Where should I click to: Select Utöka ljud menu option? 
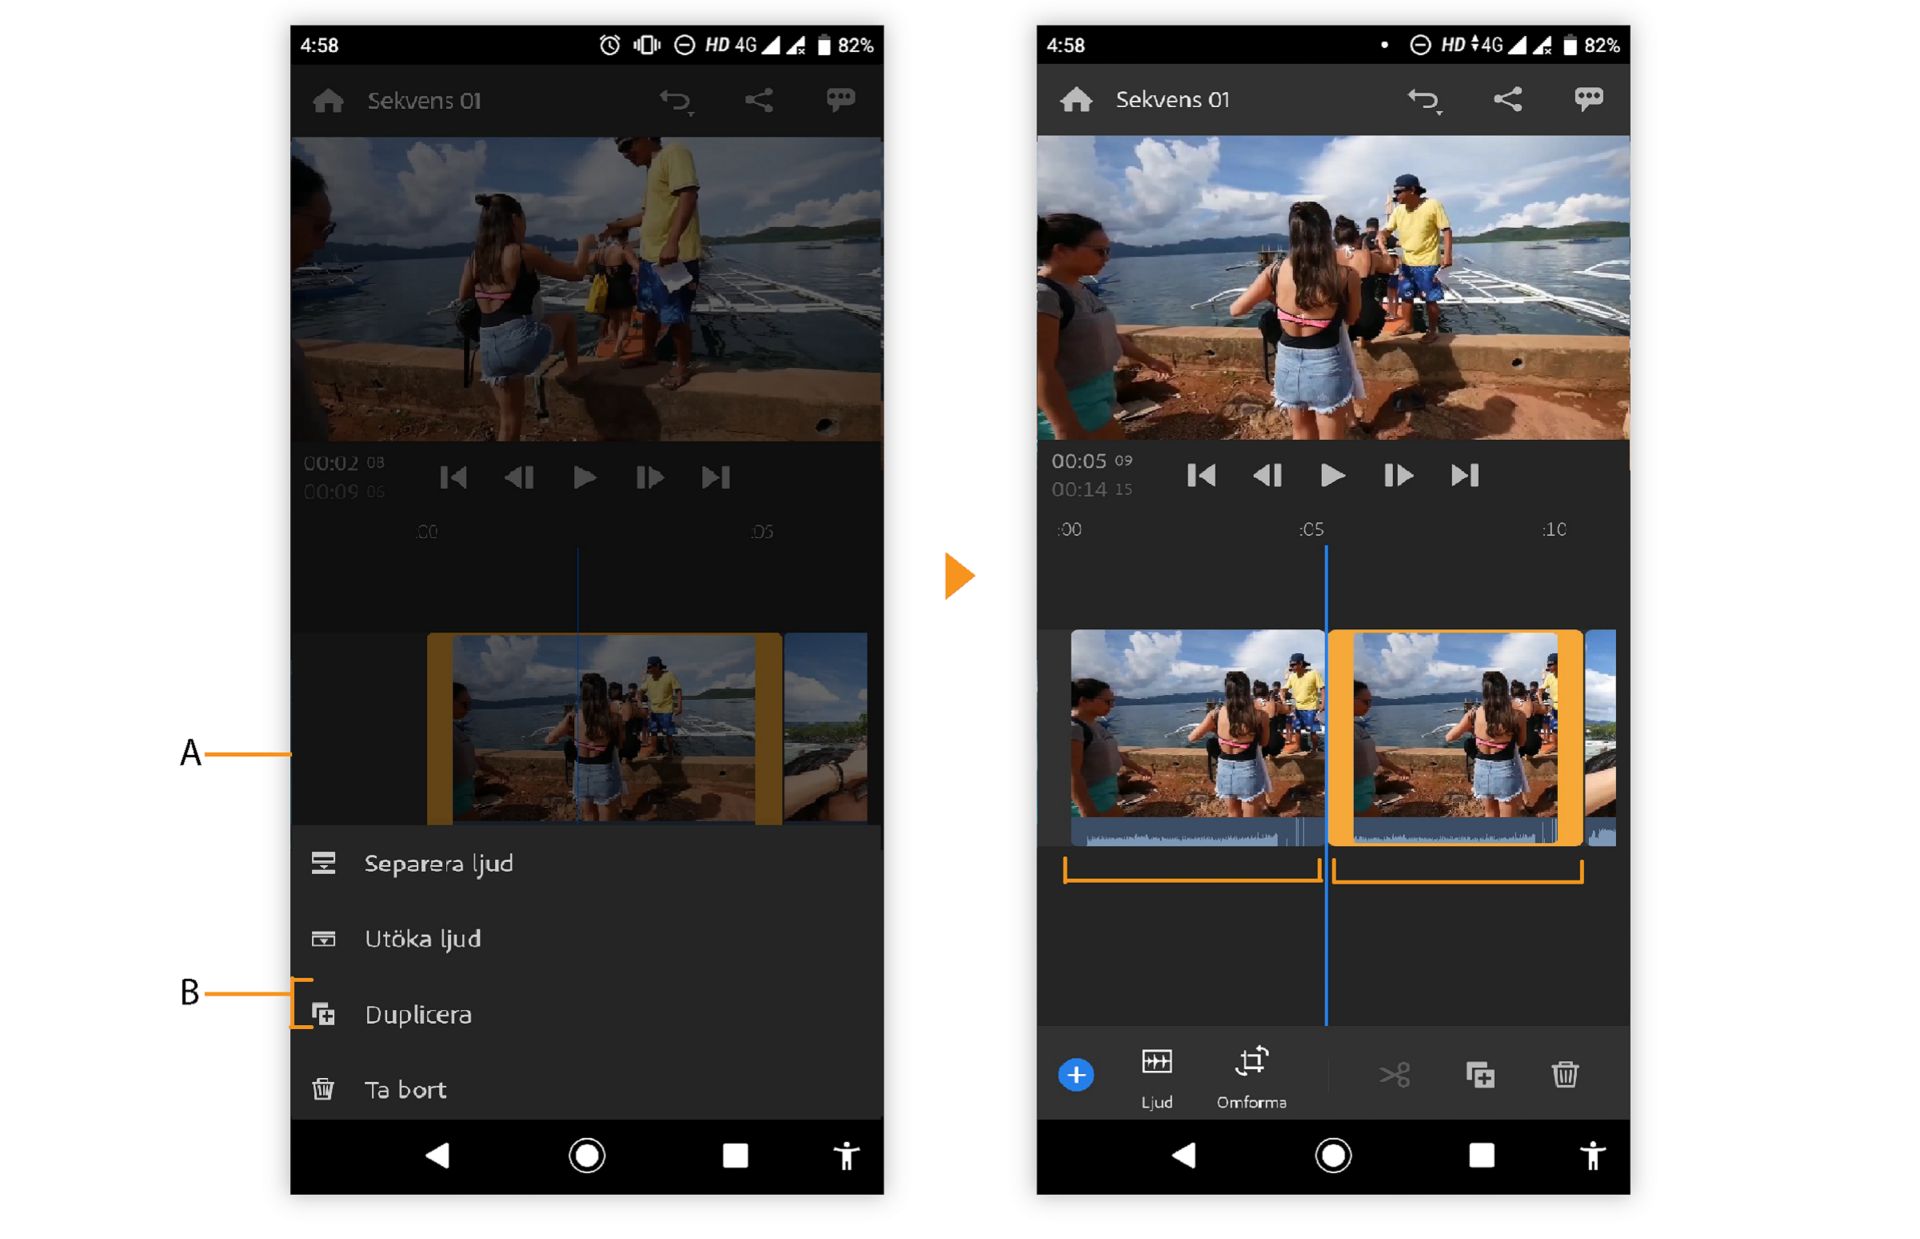click(x=422, y=939)
